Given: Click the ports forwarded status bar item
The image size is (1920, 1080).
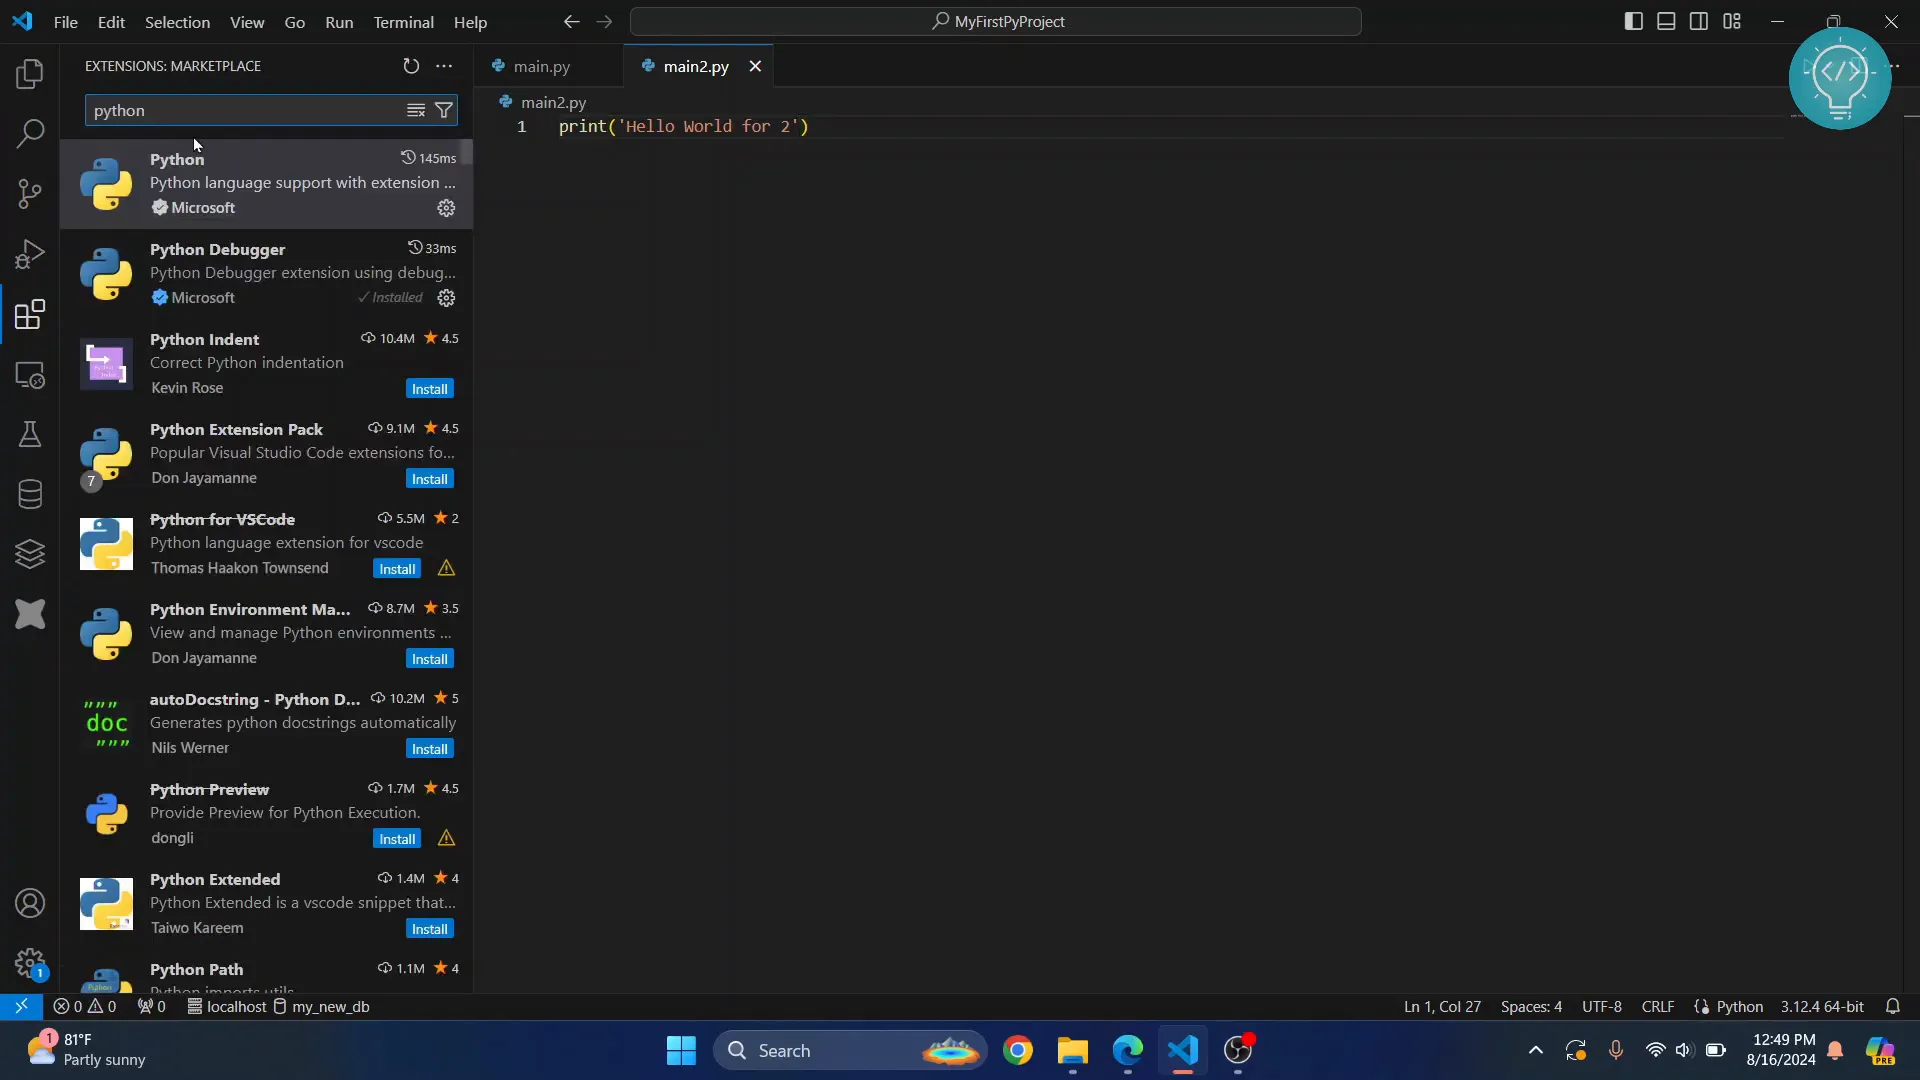Looking at the screenshot, I should [x=152, y=1006].
